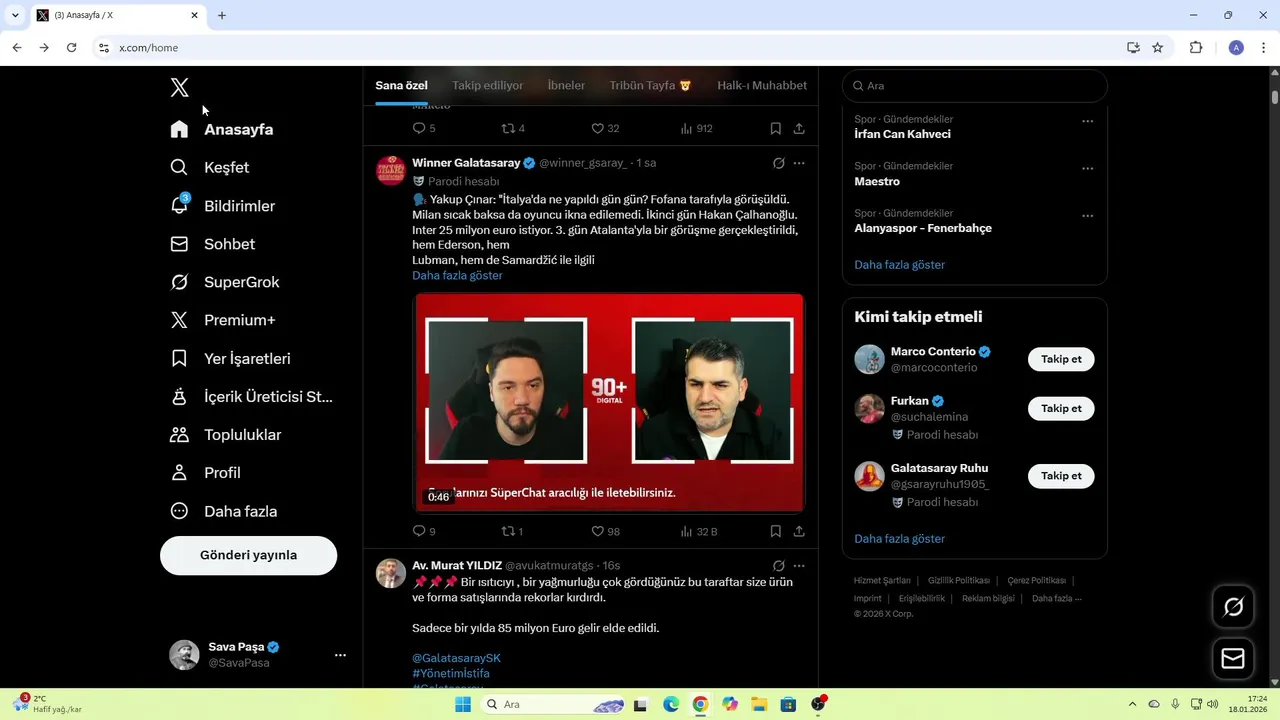Switch to Takip ediliyor tab

coord(487,86)
